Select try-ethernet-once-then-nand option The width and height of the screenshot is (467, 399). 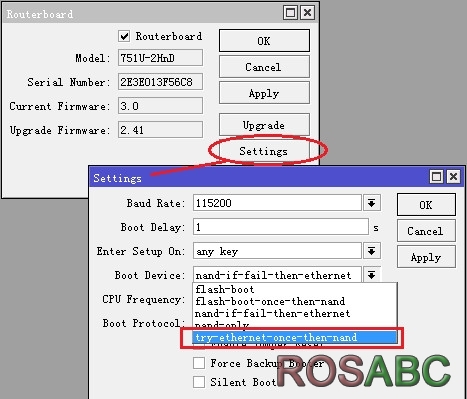point(295,337)
